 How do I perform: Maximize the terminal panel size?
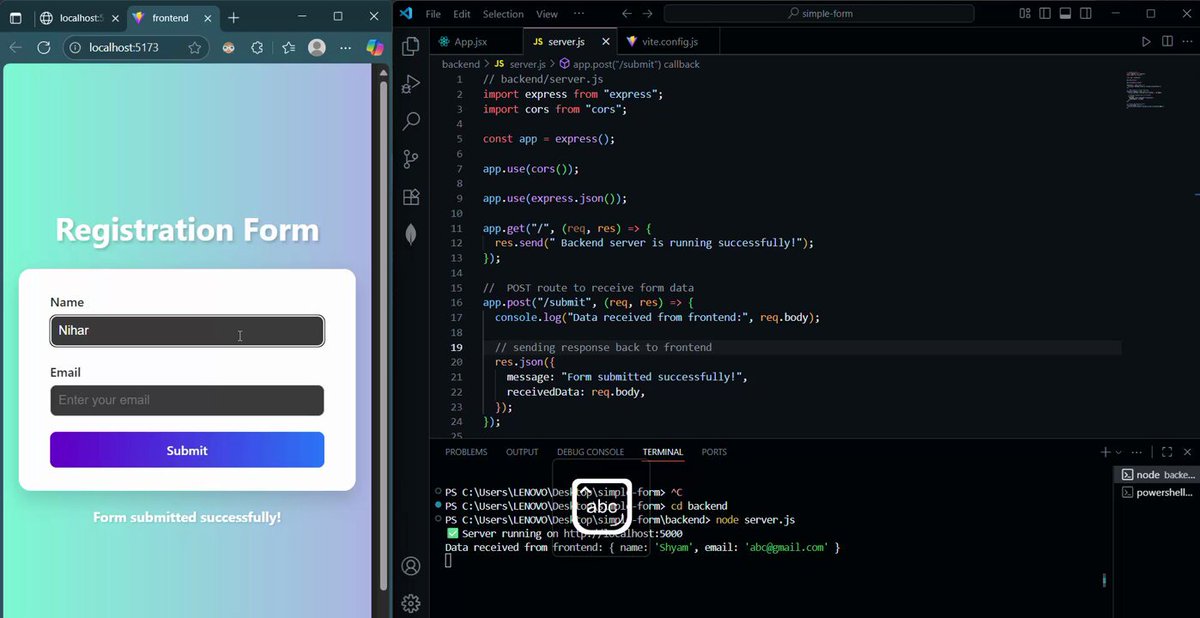tap(1167, 452)
